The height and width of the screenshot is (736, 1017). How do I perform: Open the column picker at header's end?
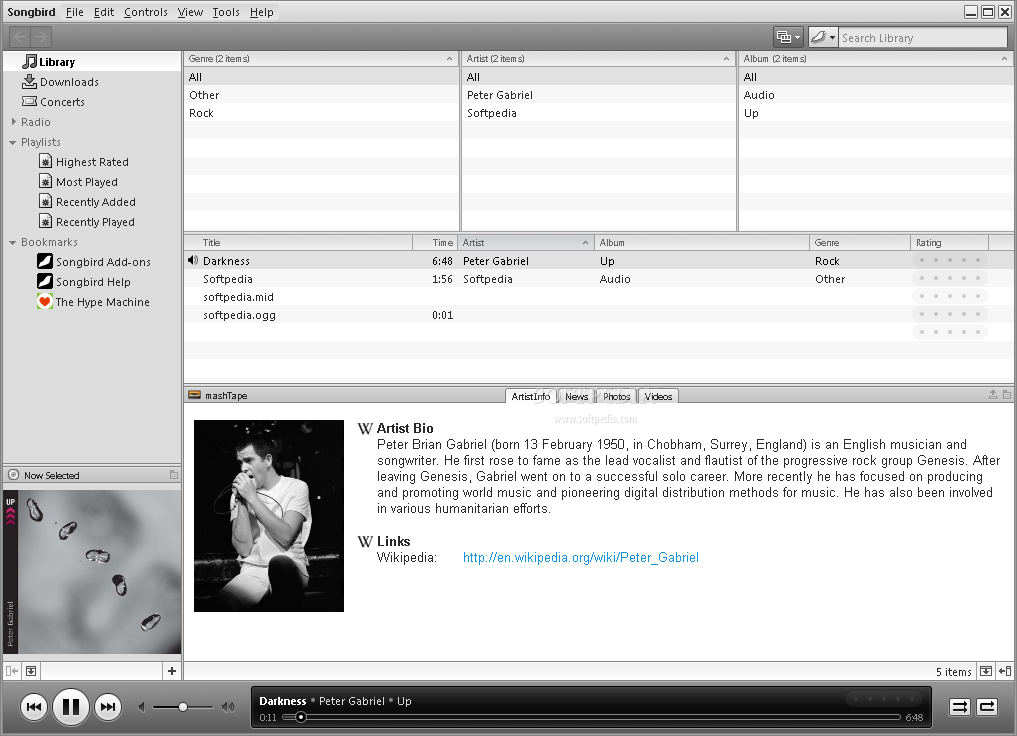coord(1001,243)
